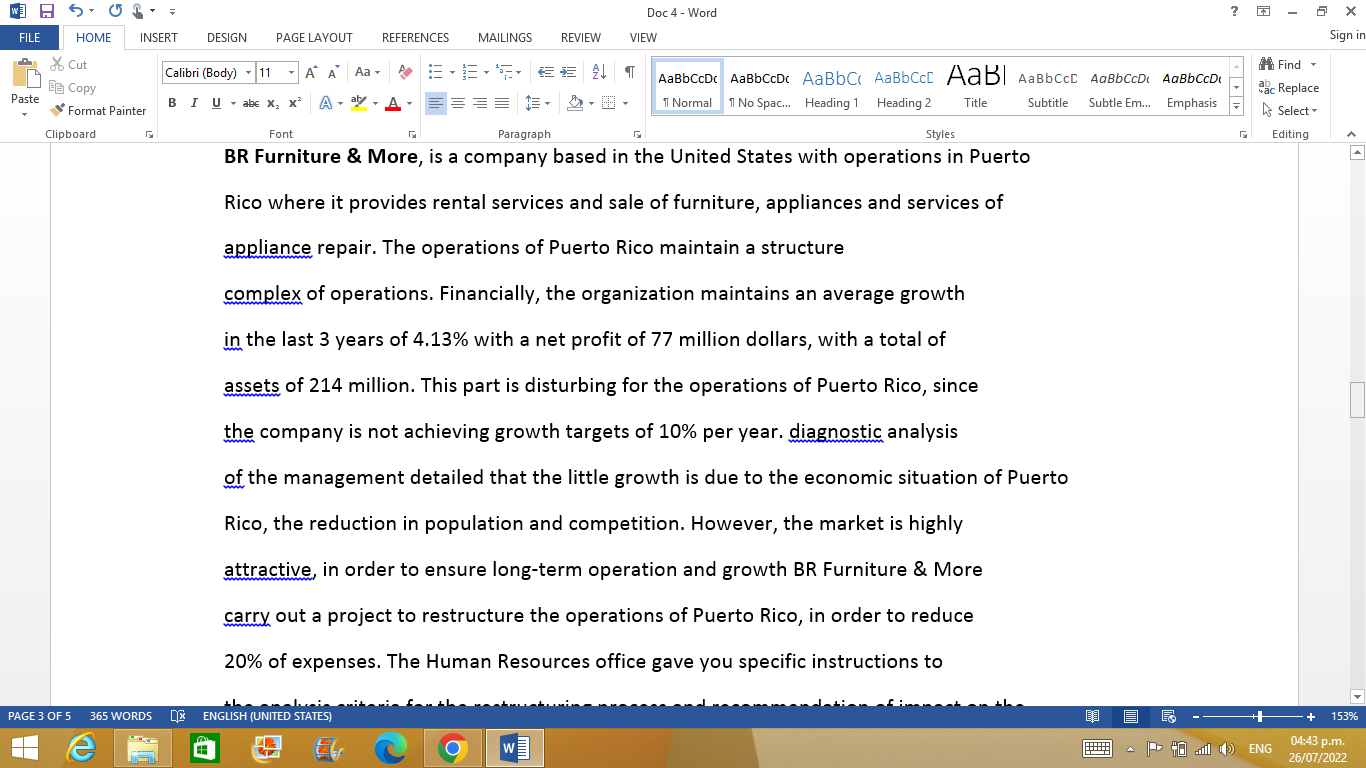Open the FILE menu
Image resolution: width=1366 pixels, height=768 pixels.
coord(30,37)
